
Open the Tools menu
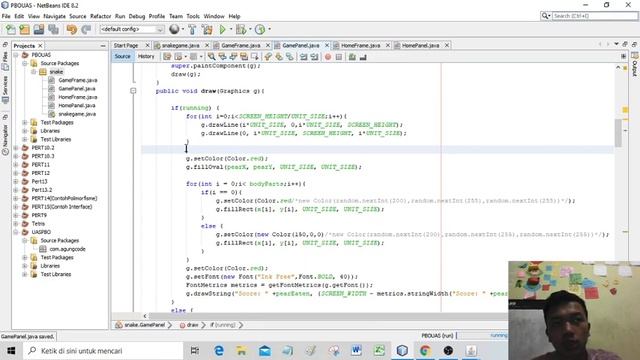pyautogui.click(x=193, y=16)
